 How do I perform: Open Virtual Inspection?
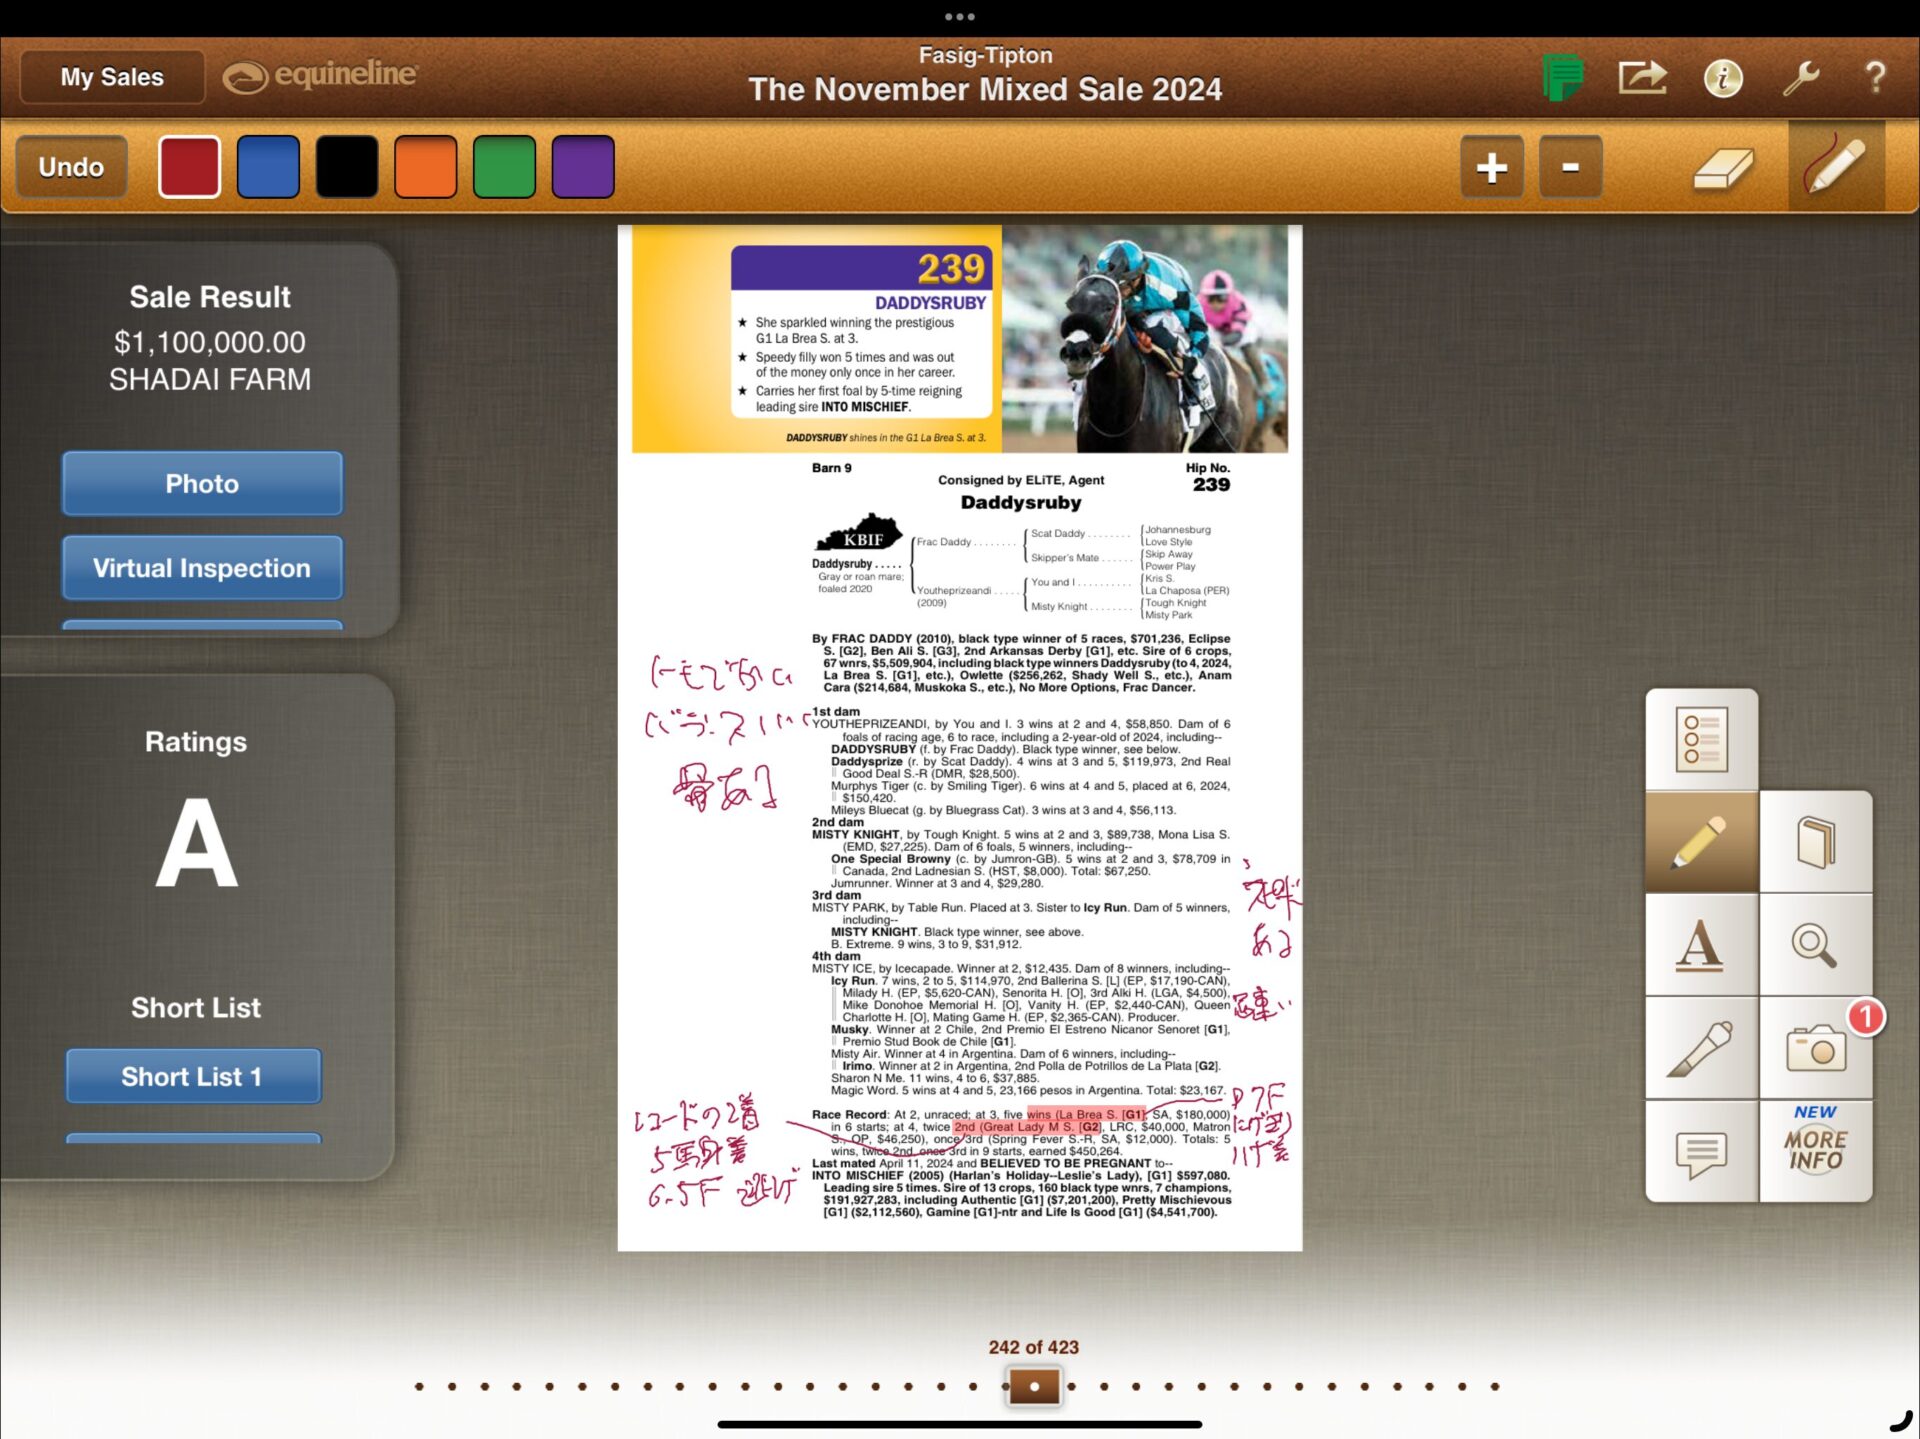[x=202, y=567]
